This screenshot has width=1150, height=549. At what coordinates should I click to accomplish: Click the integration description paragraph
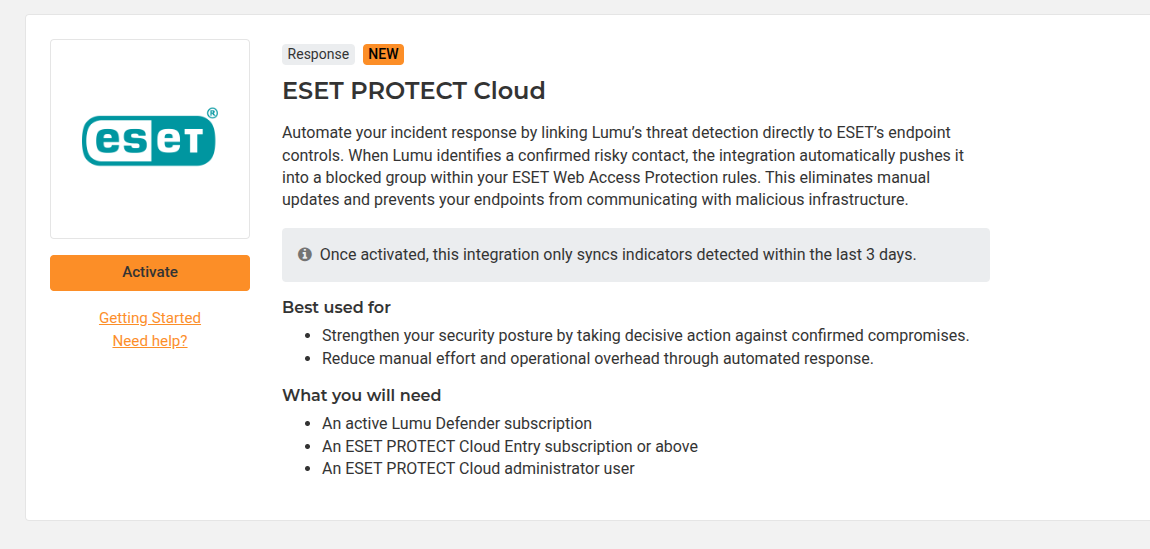(x=632, y=166)
